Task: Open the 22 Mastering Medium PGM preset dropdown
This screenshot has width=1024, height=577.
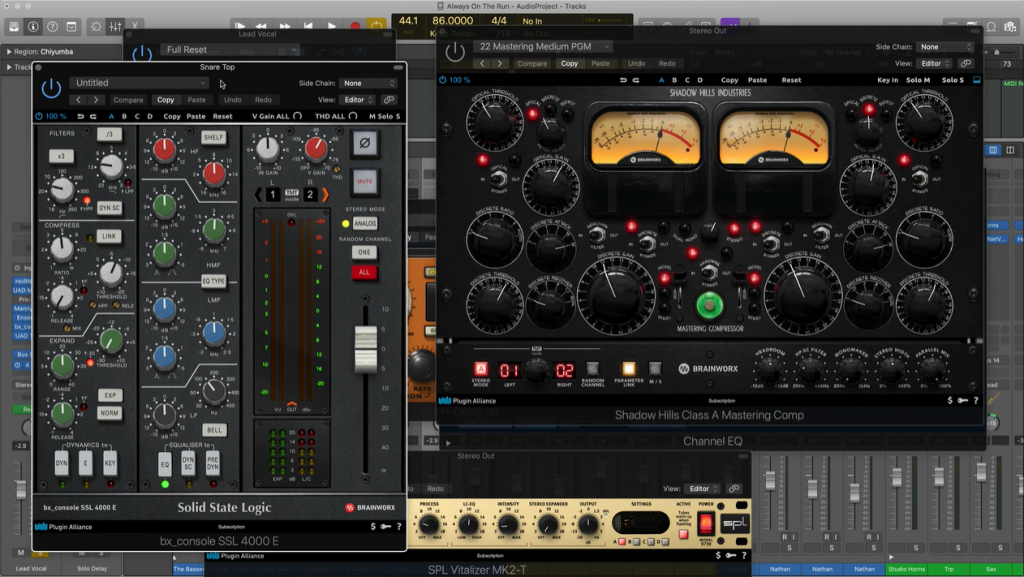Action: (544, 46)
